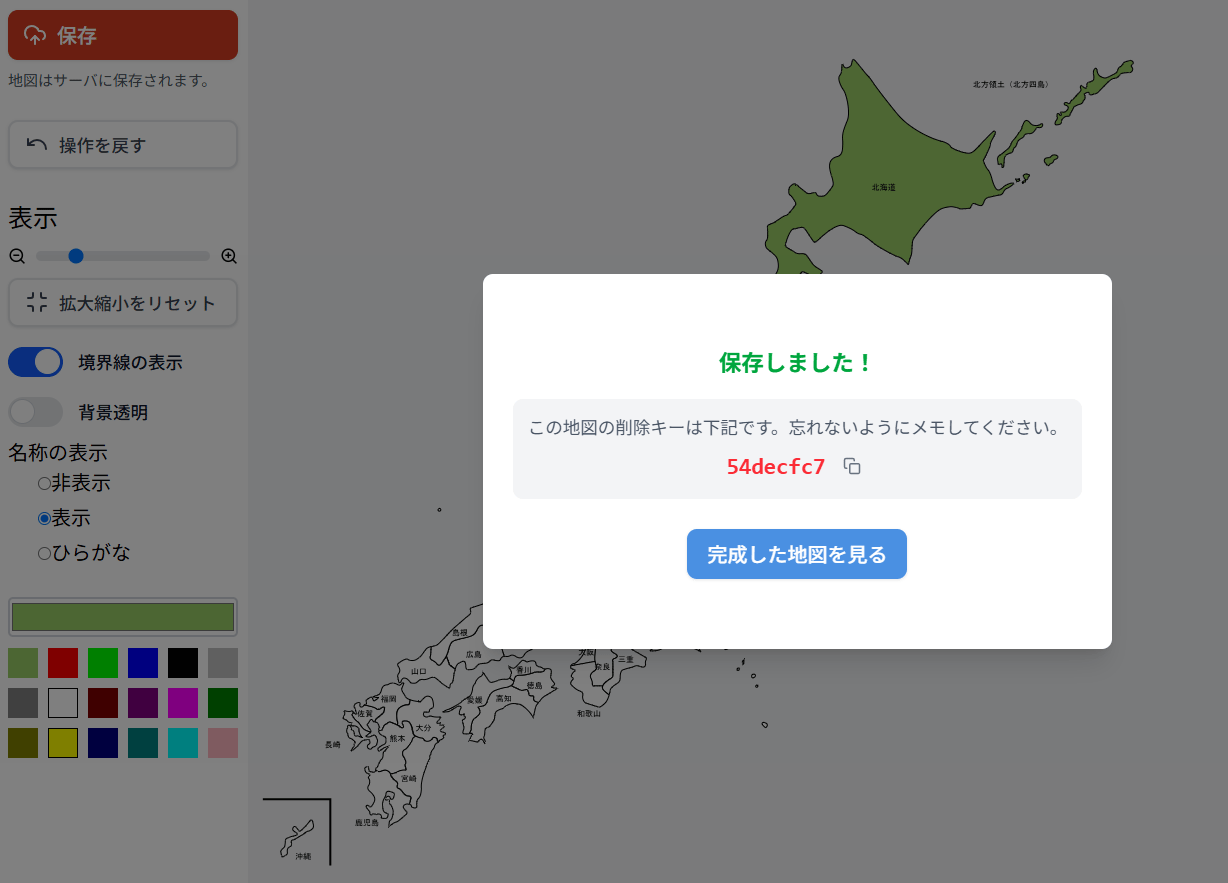Screen dimensions: 1228x883
Task: Toggle 境界線の表示 border switch
Action: tap(36, 362)
